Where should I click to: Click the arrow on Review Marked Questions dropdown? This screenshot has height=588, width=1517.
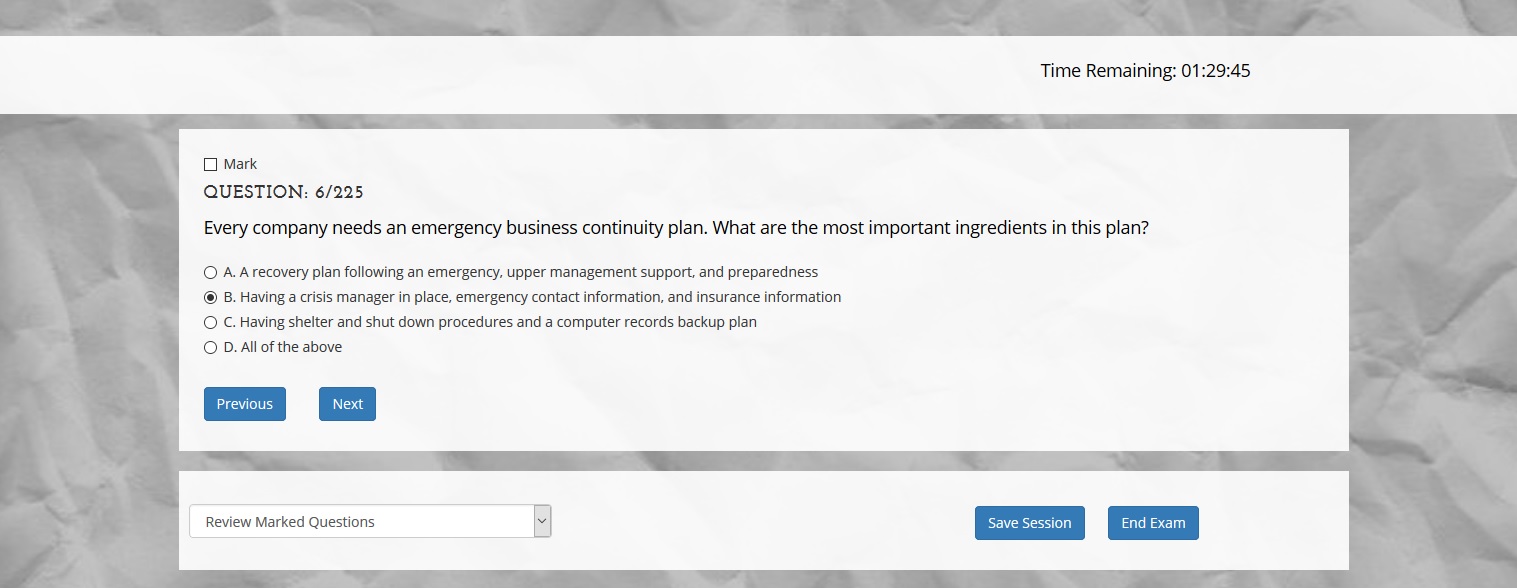click(542, 521)
